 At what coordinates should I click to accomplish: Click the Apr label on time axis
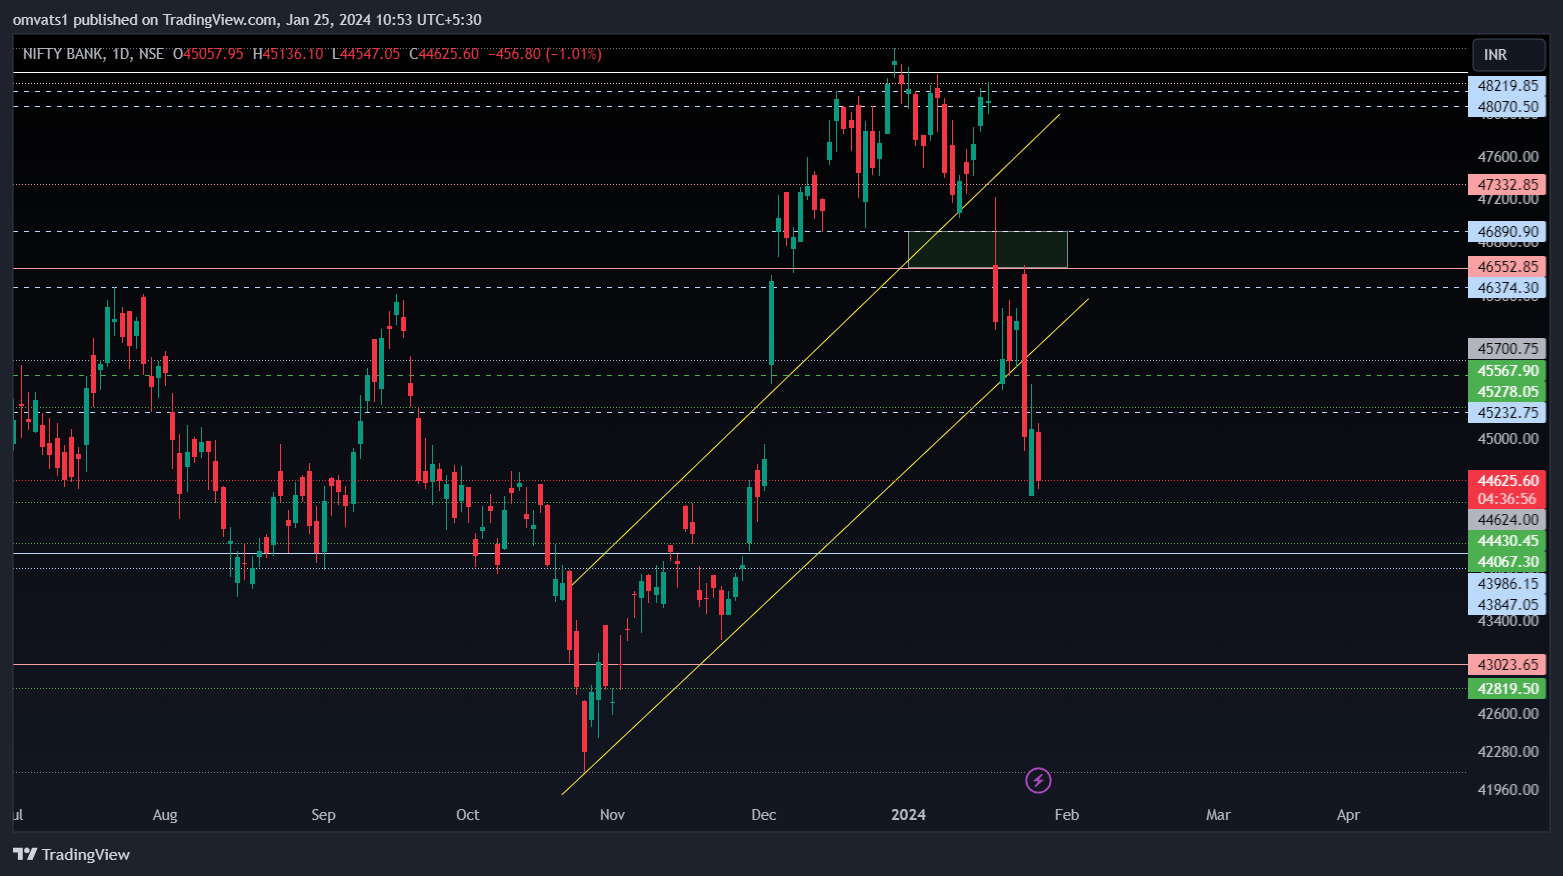click(x=1348, y=815)
